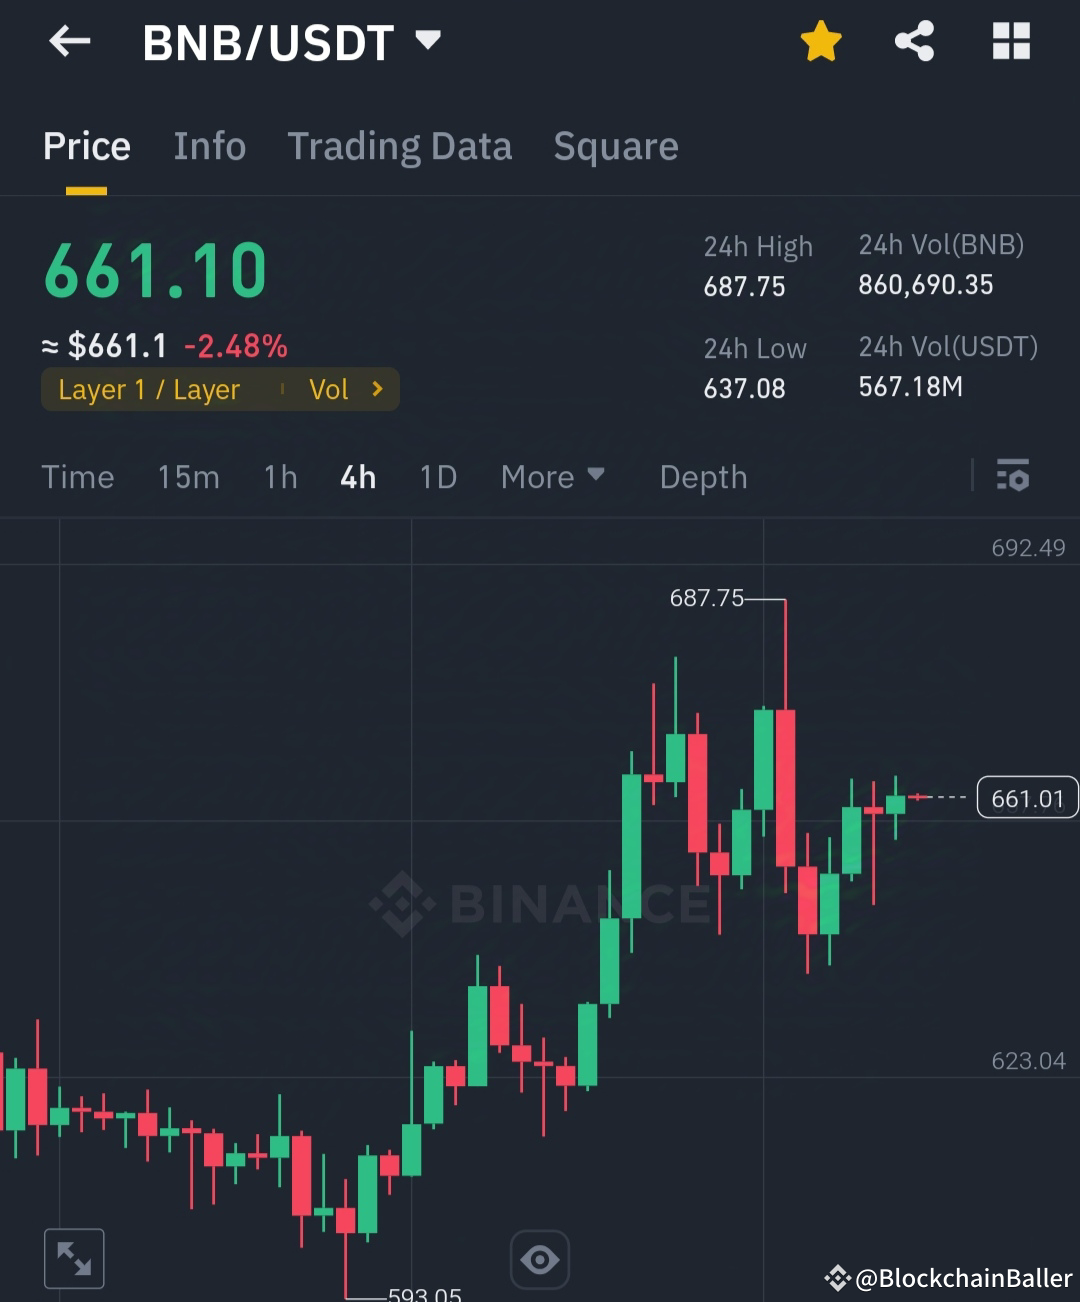Open the grid layout menu top right

[x=1011, y=40]
